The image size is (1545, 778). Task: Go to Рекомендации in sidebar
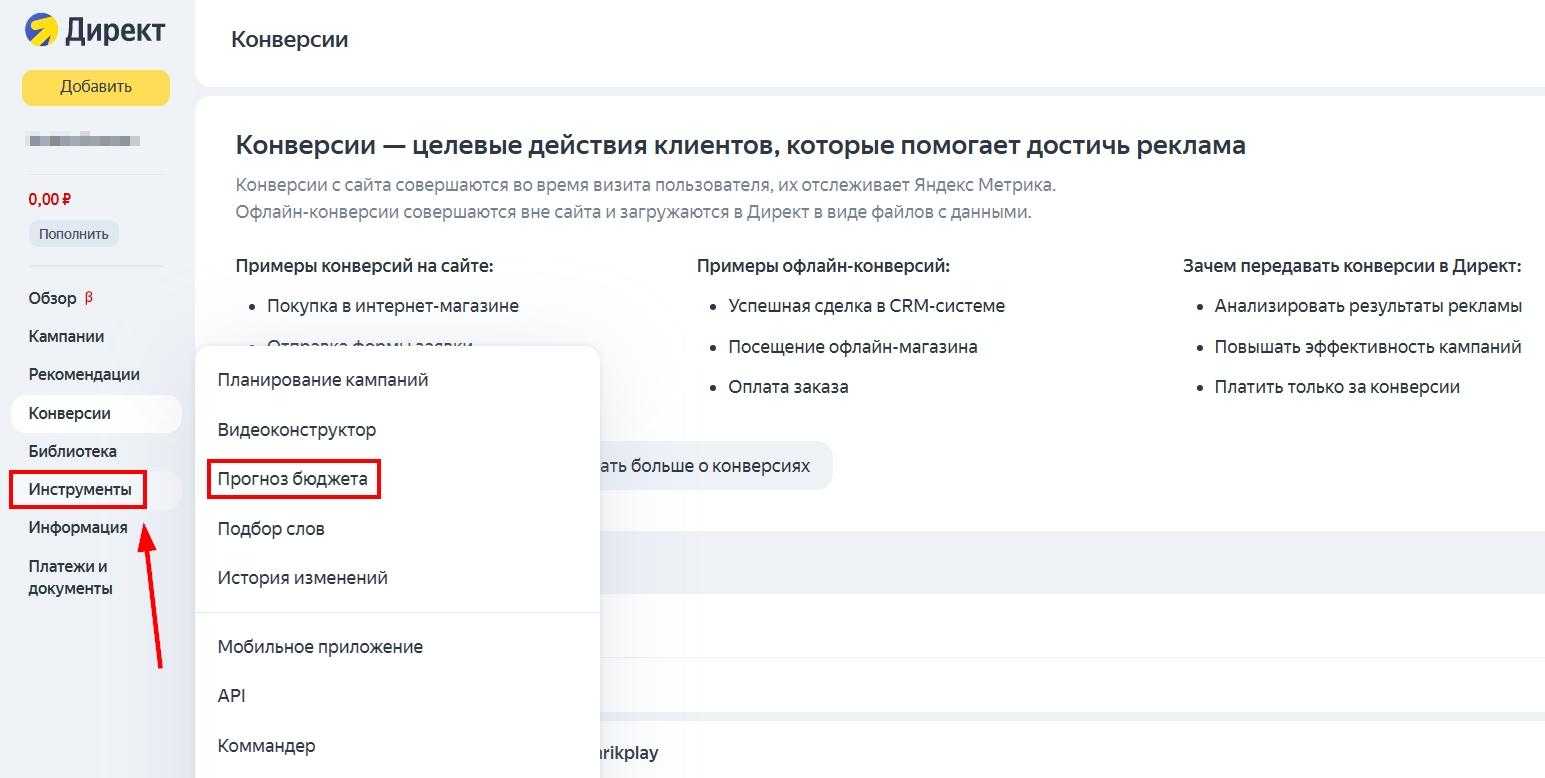[x=84, y=374]
